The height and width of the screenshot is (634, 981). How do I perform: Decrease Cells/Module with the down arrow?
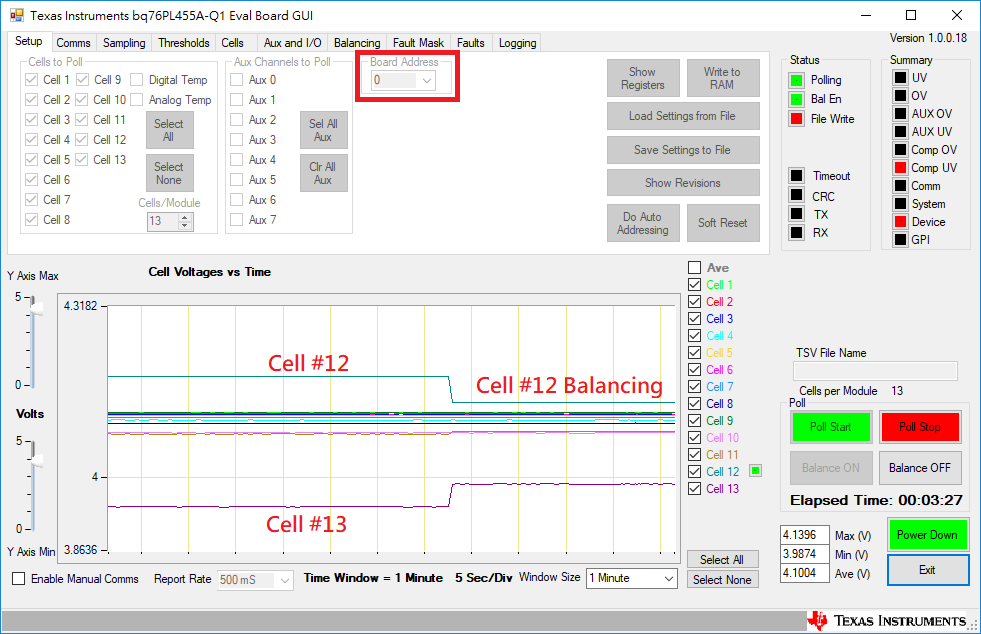click(x=185, y=225)
